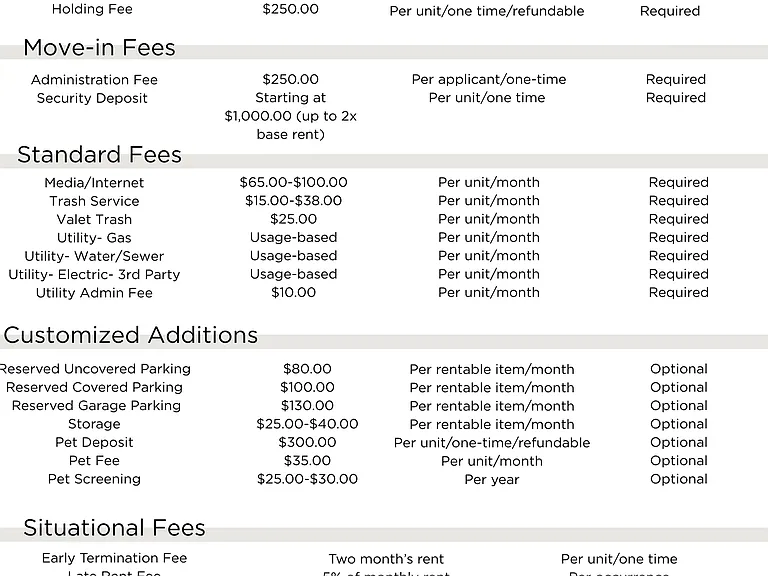This screenshot has width=768, height=576.
Task: Select the Trash Service $15.00-$38.00 amount
Action: [x=293, y=201]
